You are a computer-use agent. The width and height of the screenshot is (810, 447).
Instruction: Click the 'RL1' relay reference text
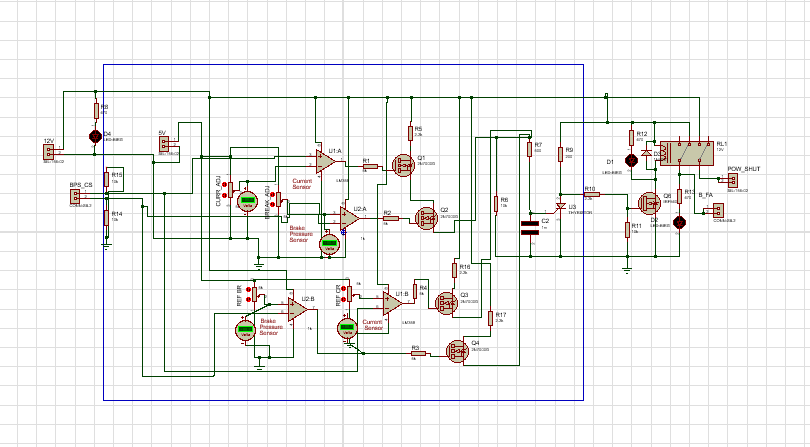pos(721,144)
